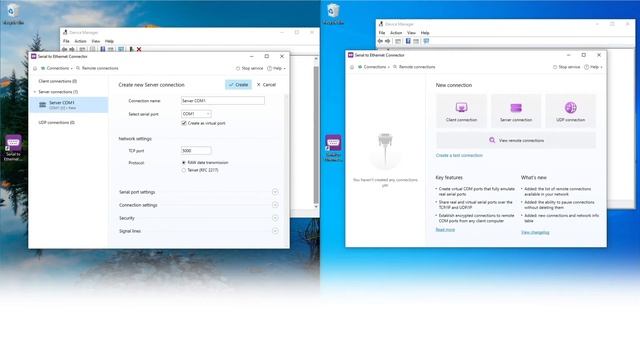640x360 pixels.
Task: Expand the Security section
Action: [x=275, y=218]
